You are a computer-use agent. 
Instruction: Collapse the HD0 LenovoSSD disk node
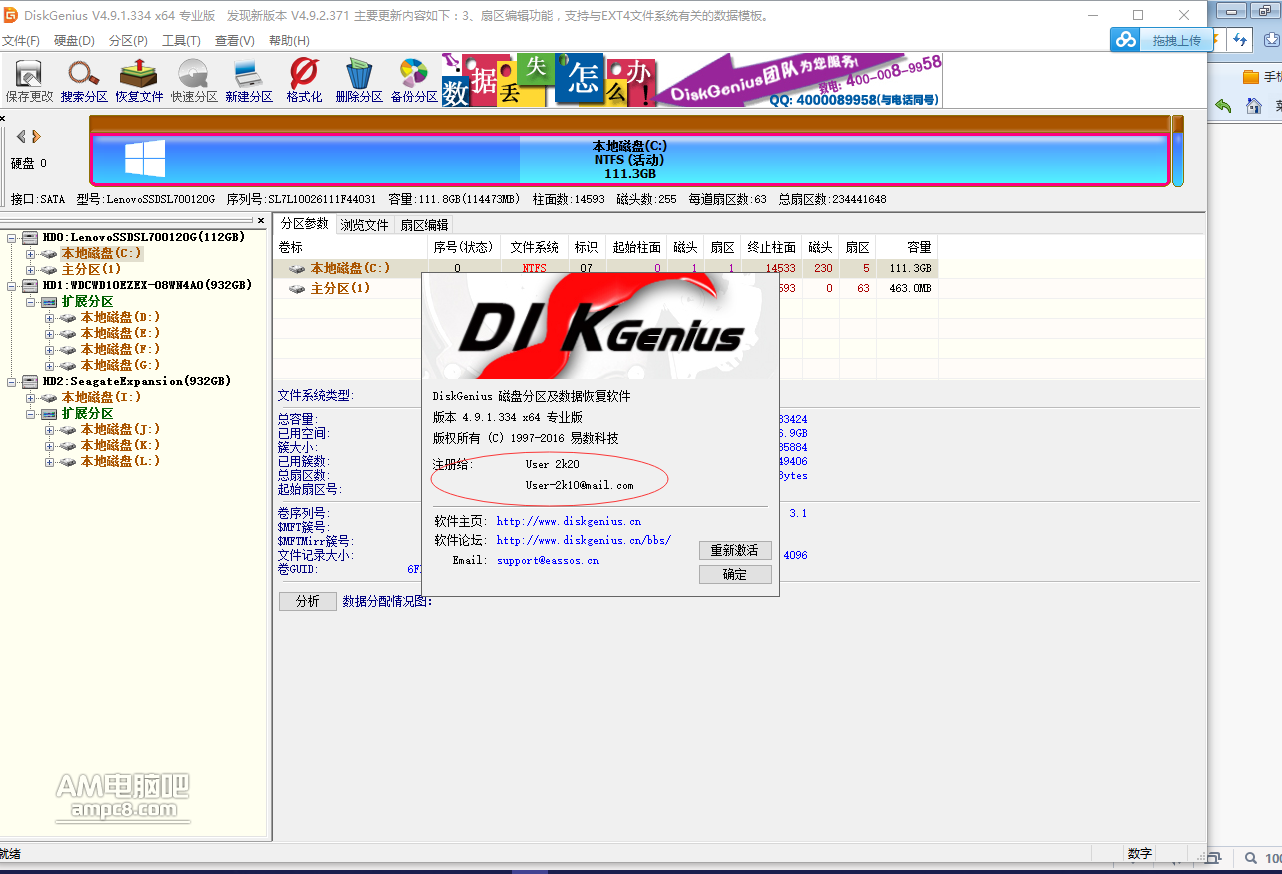click(x=11, y=238)
